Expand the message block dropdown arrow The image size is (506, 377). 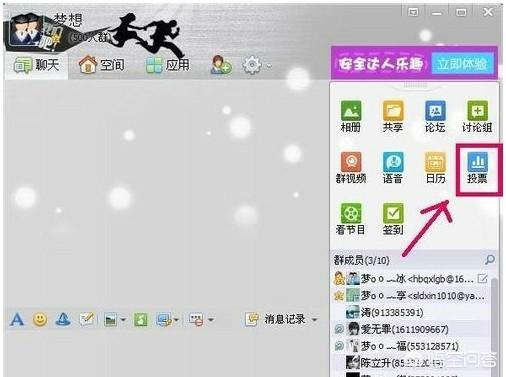pos(211,320)
